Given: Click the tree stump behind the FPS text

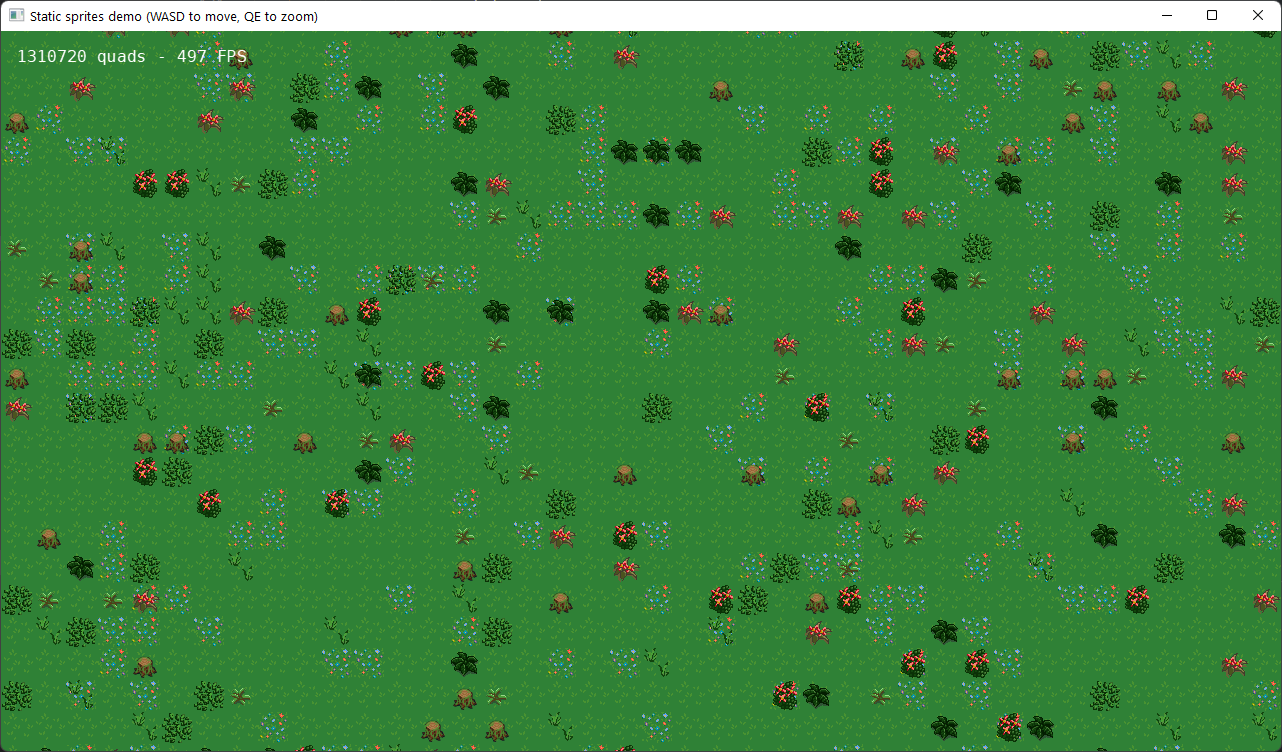Looking at the screenshot, I should tap(240, 57).
